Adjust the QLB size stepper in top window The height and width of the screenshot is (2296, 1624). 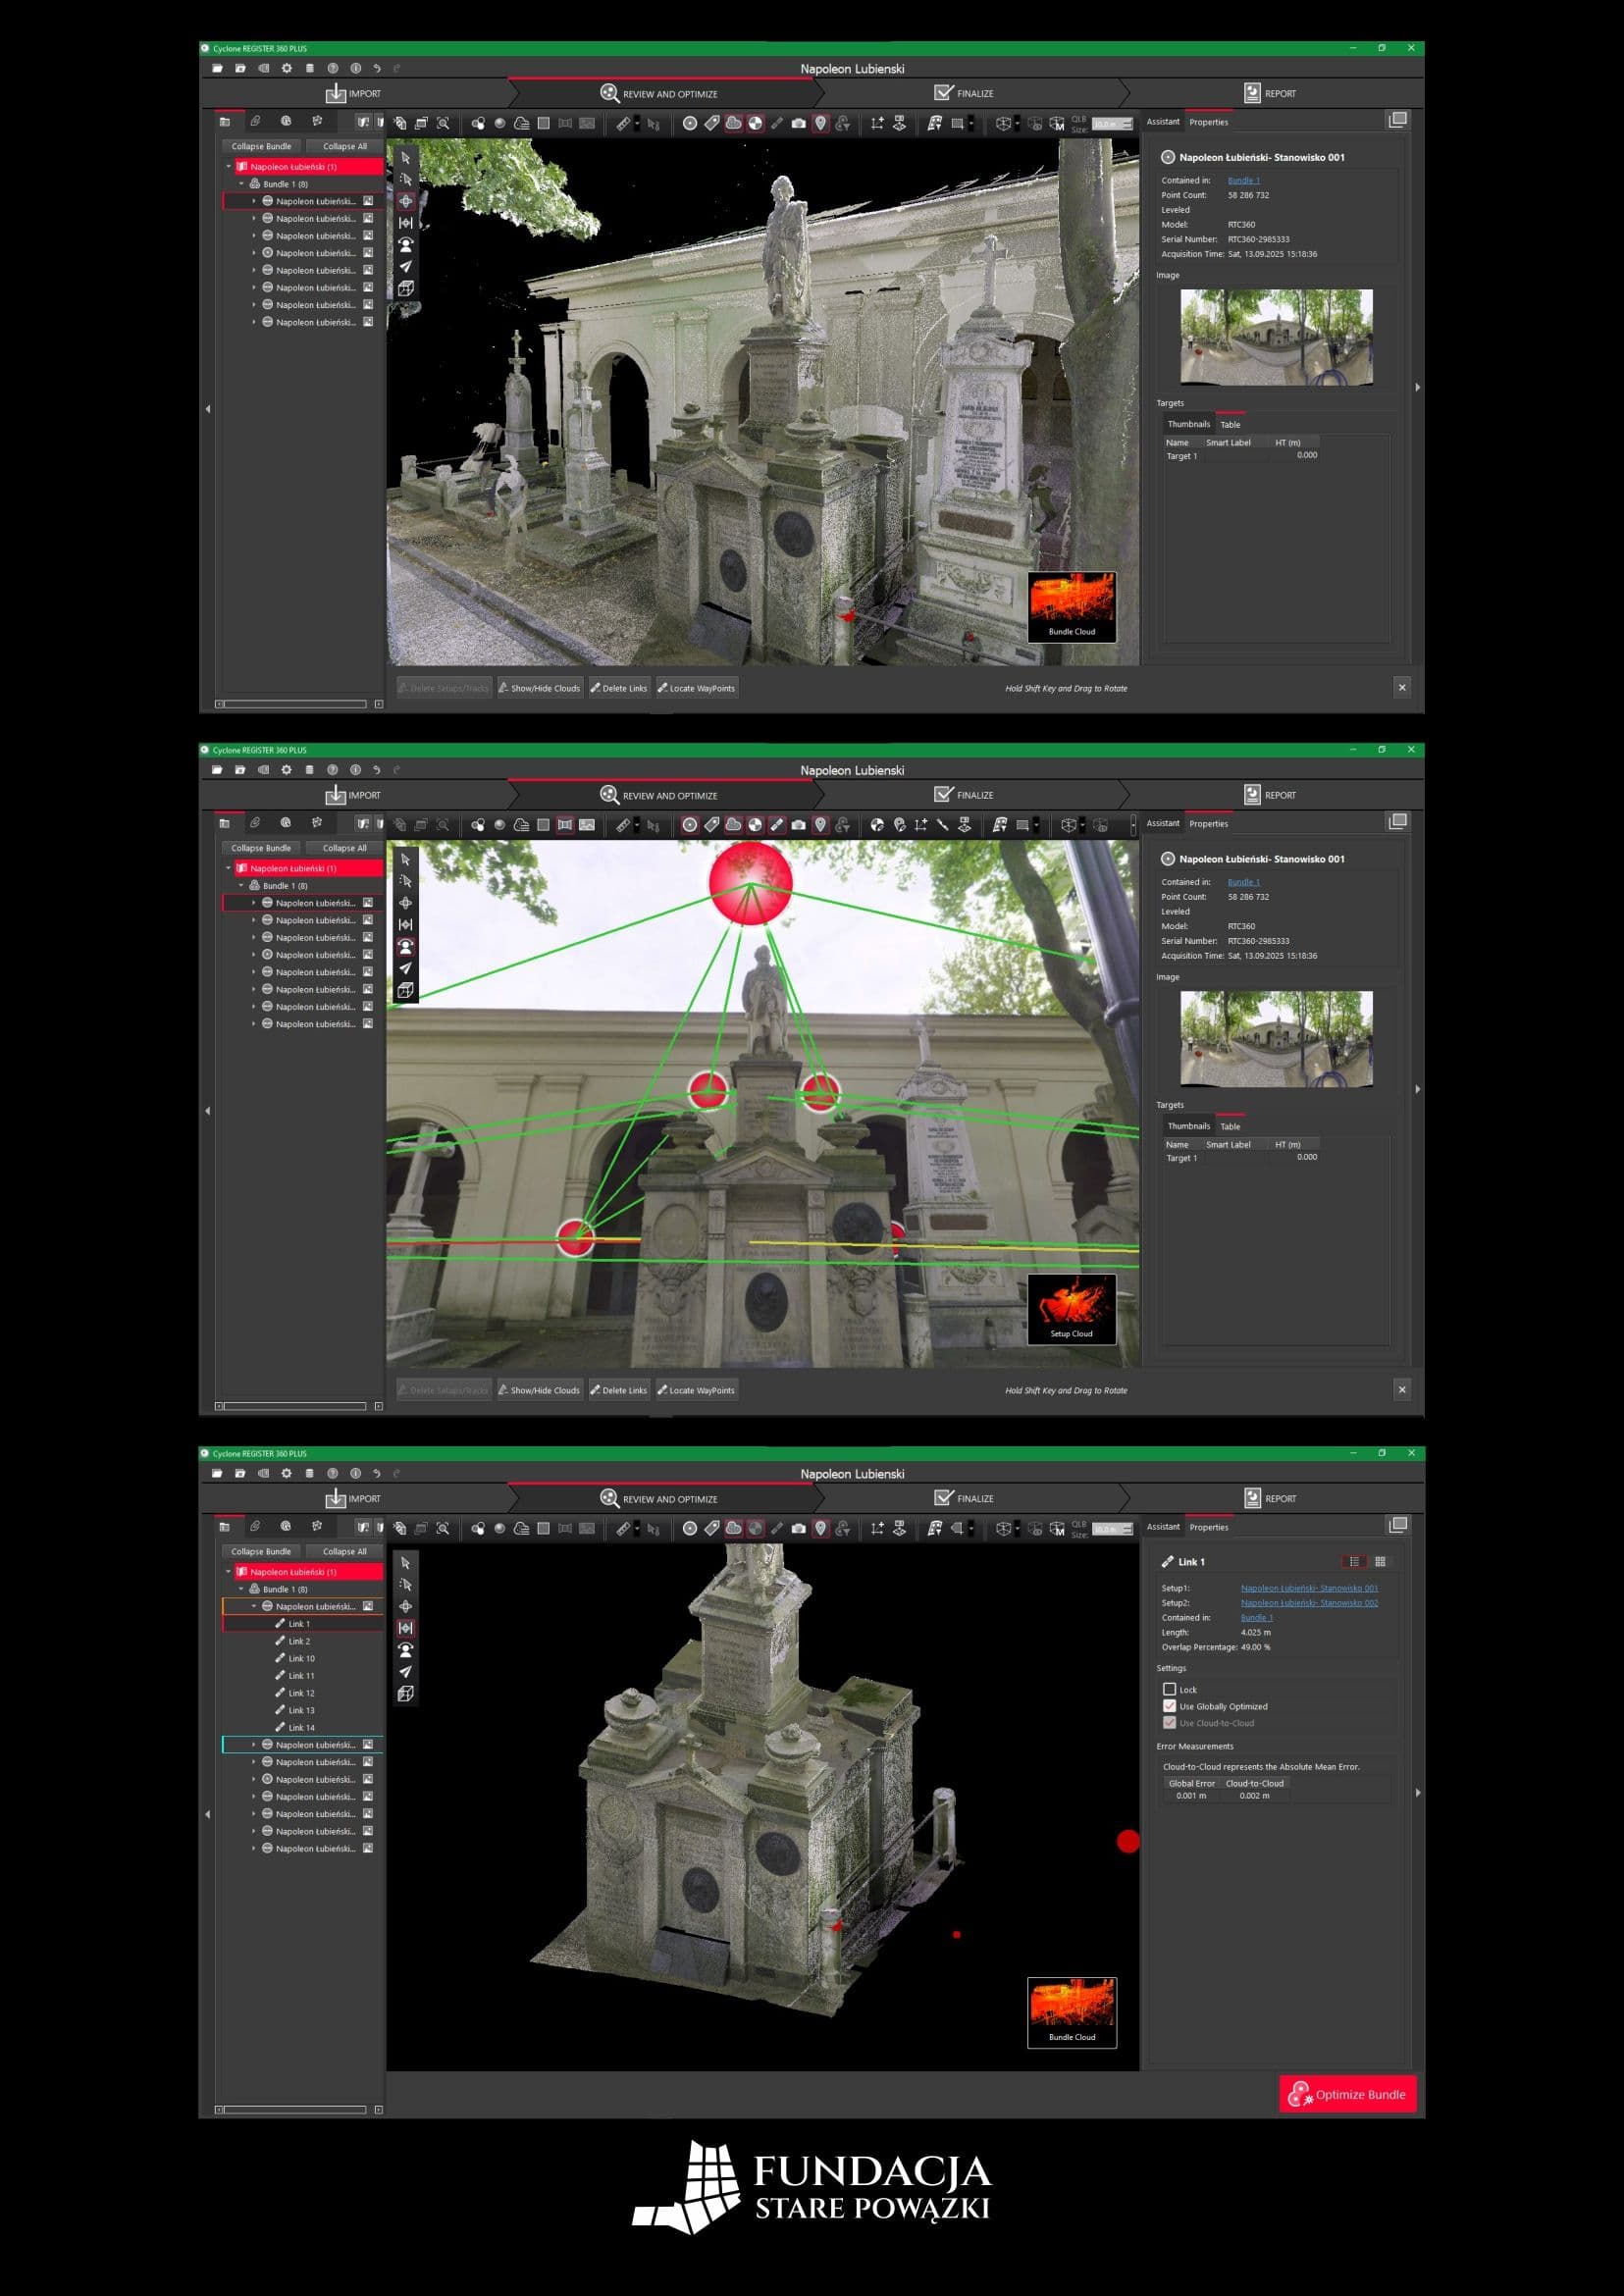click(x=1127, y=124)
